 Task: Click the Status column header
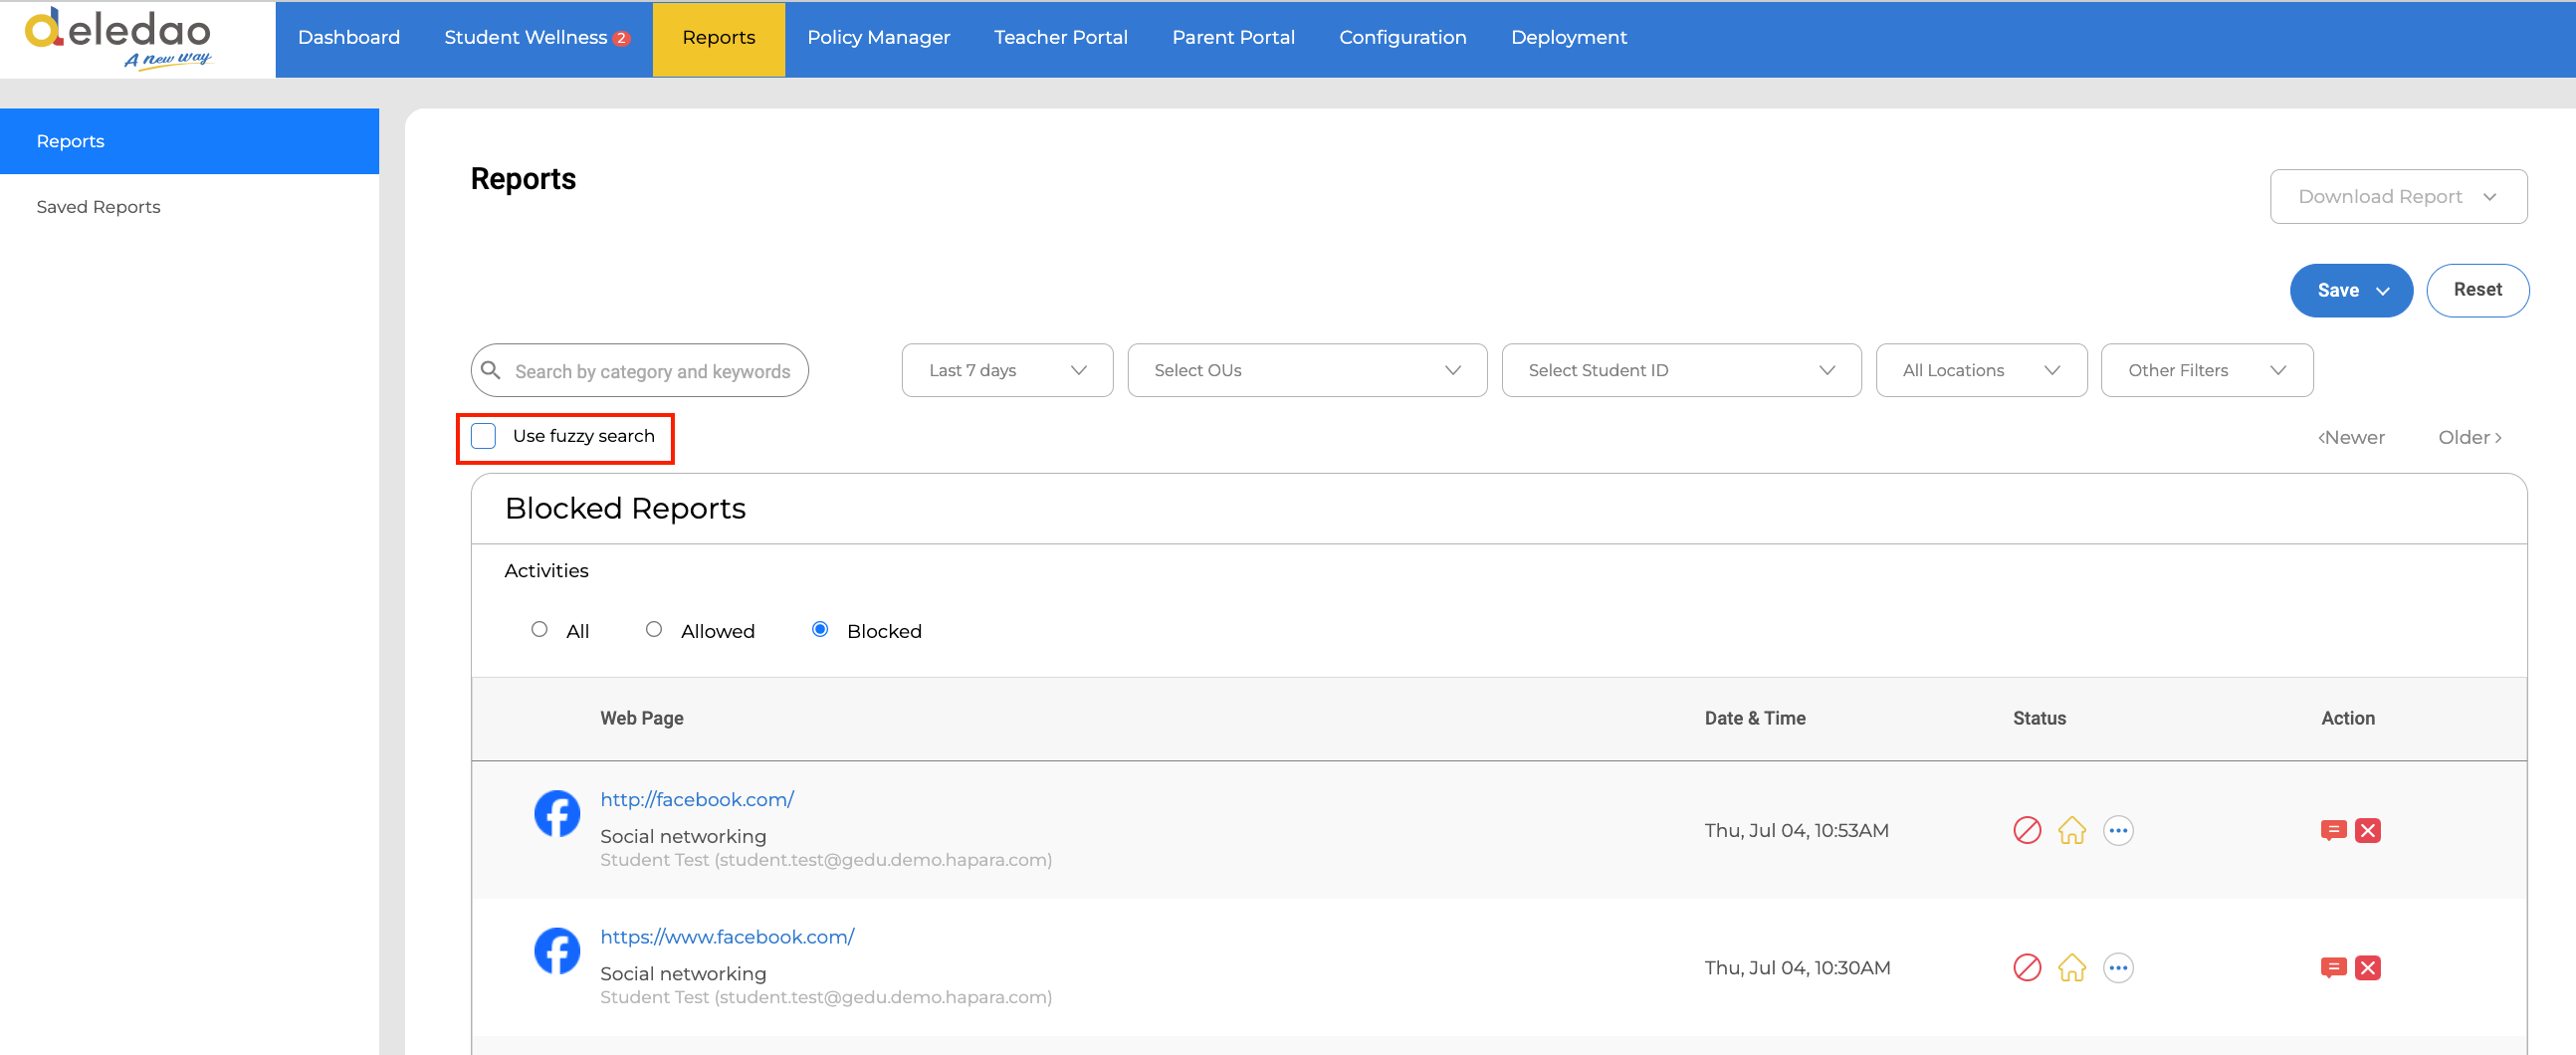click(2039, 718)
